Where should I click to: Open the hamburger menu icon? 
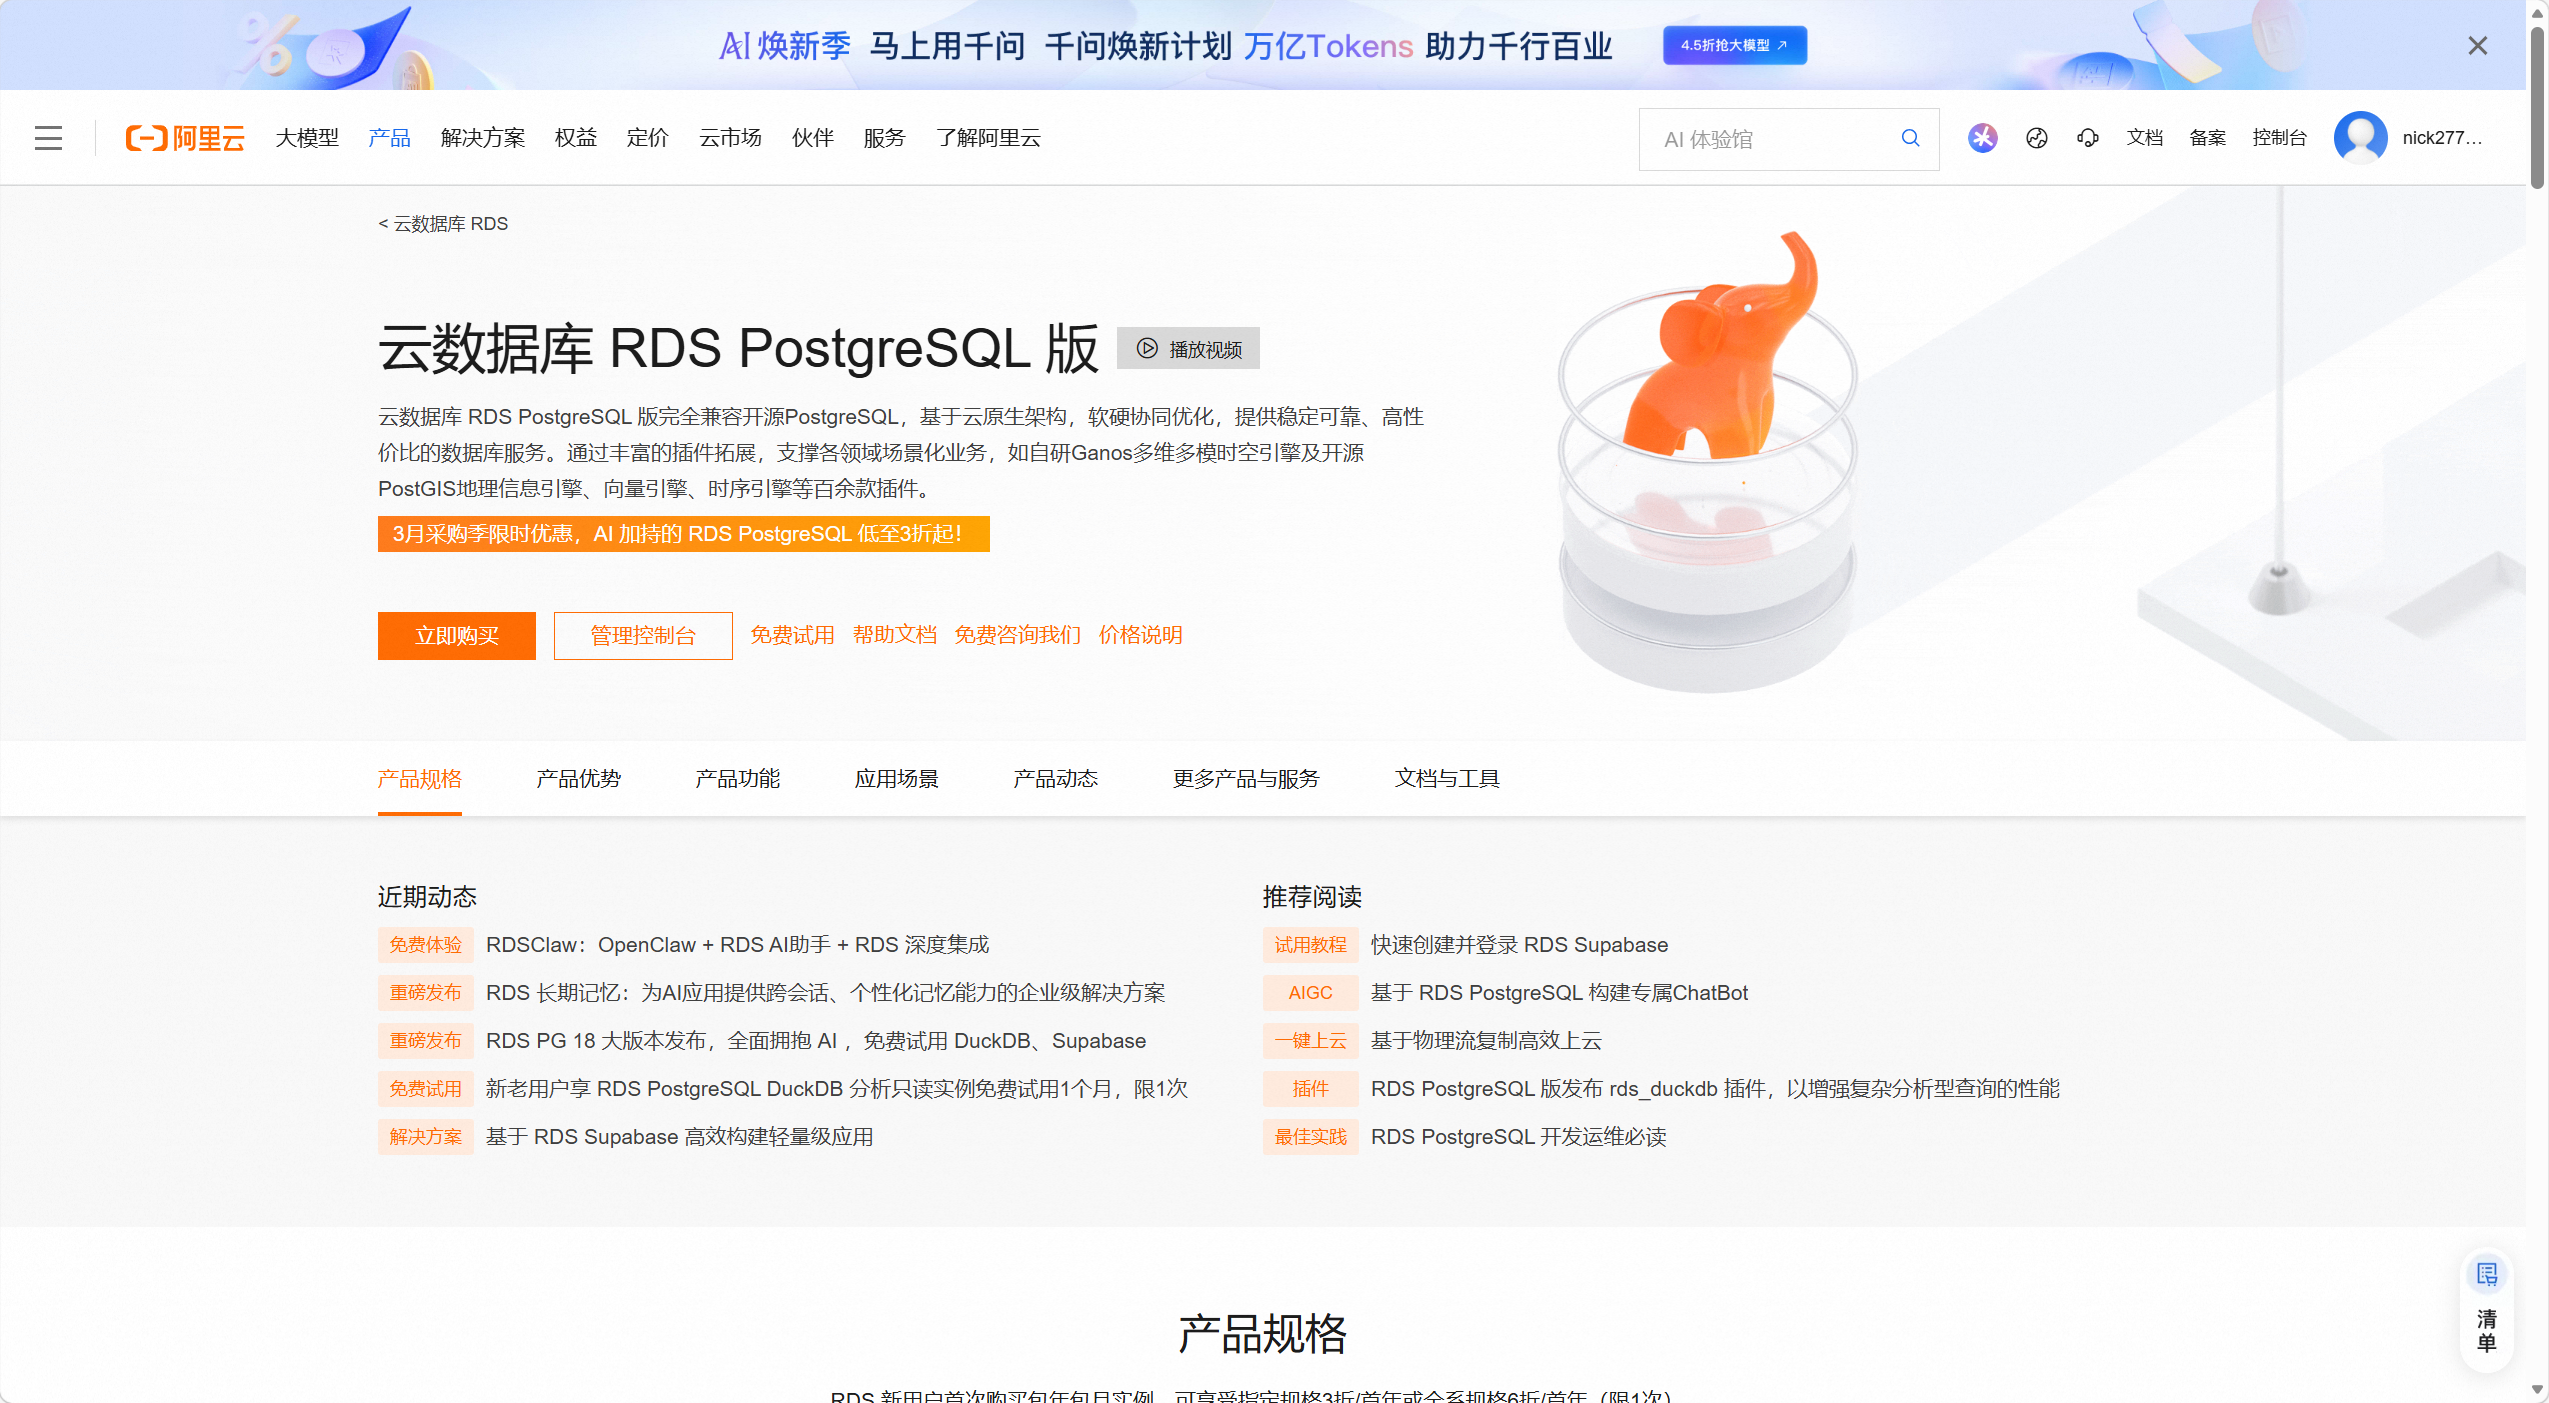click(48, 138)
